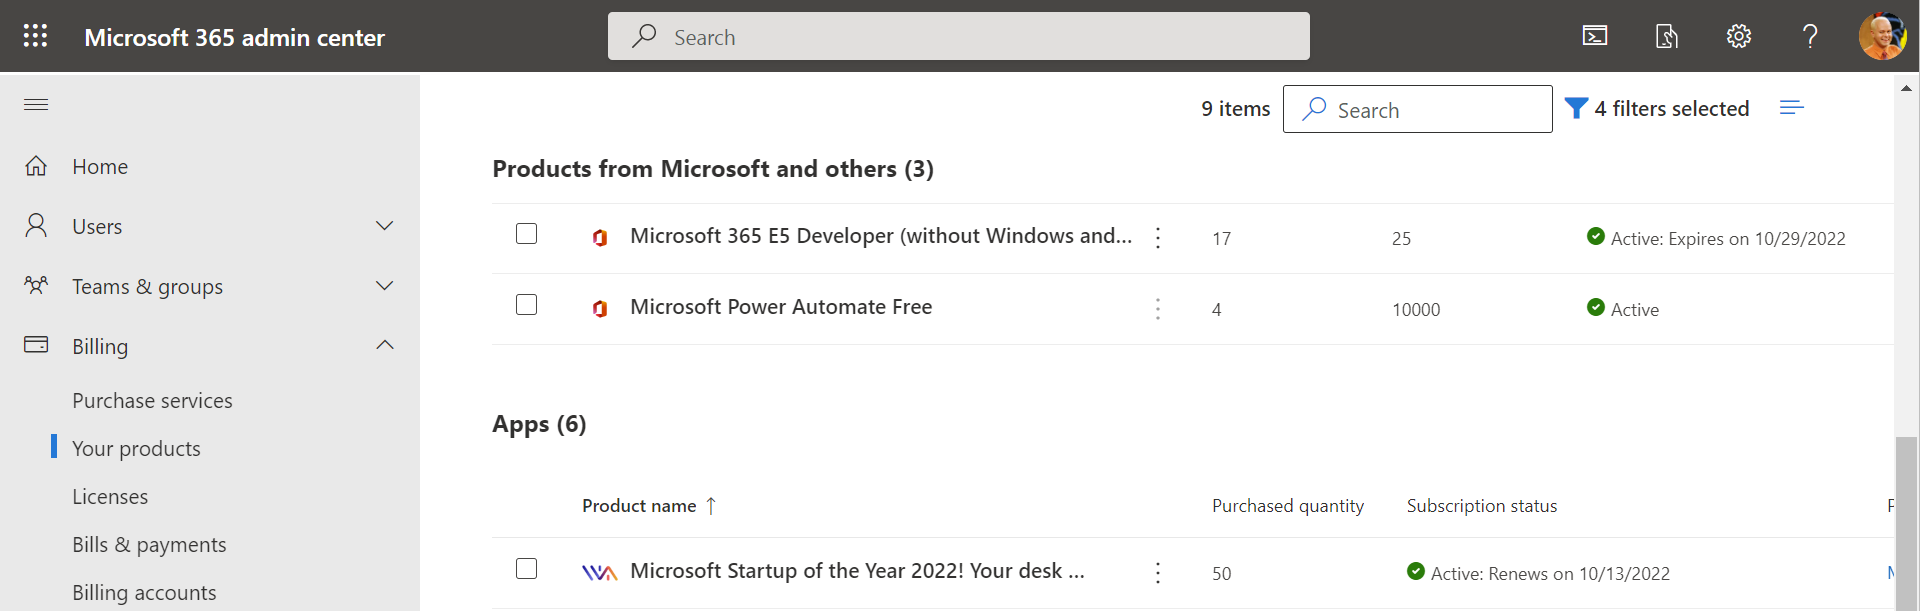Open more actions for Microsoft Power Automate Free
This screenshot has height=611, width=1920.
pos(1158,308)
